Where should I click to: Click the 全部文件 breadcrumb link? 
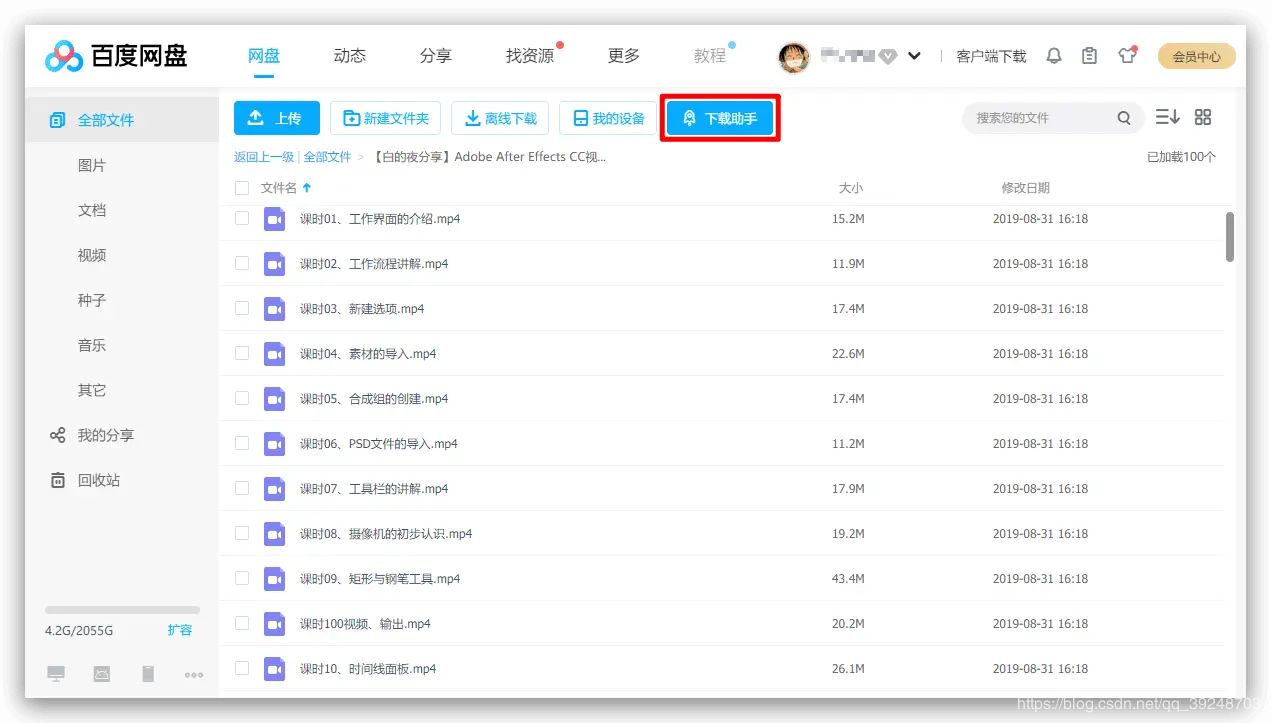click(x=328, y=157)
